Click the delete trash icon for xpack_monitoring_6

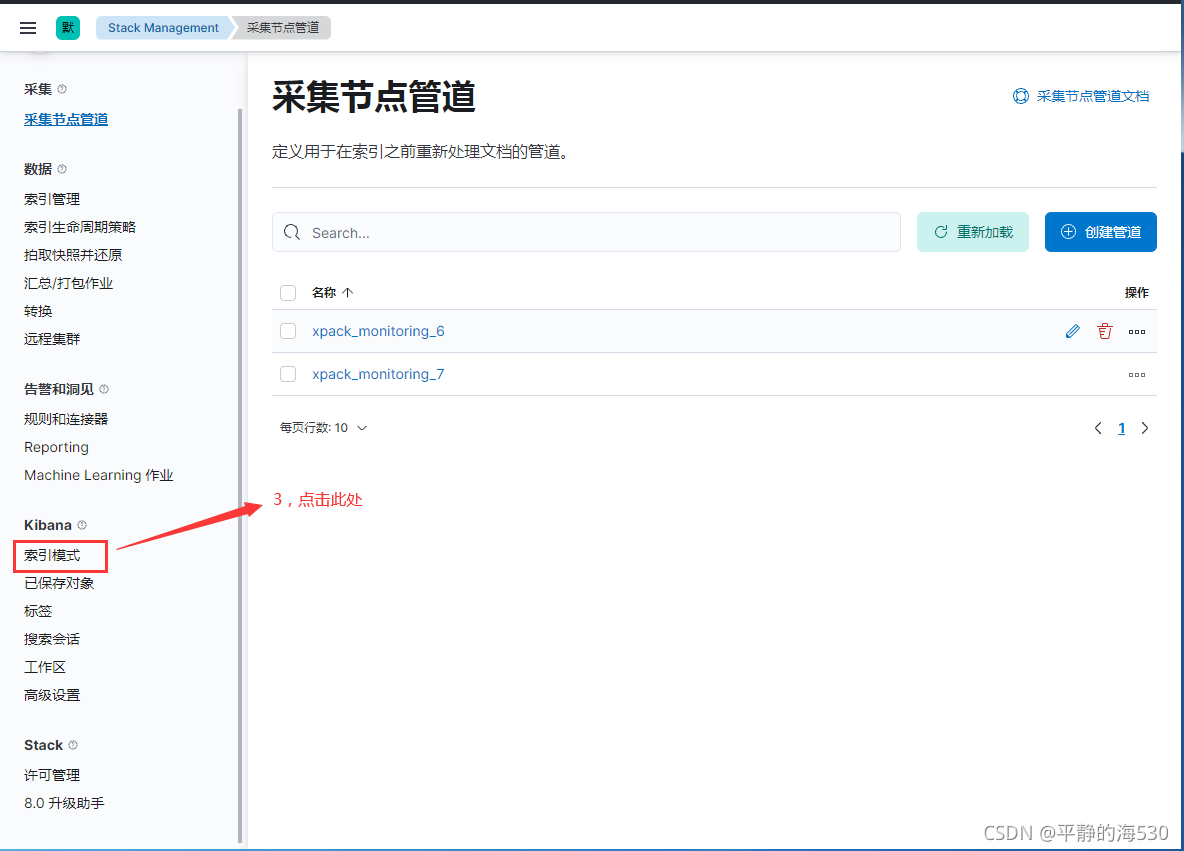coord(1105,331)
